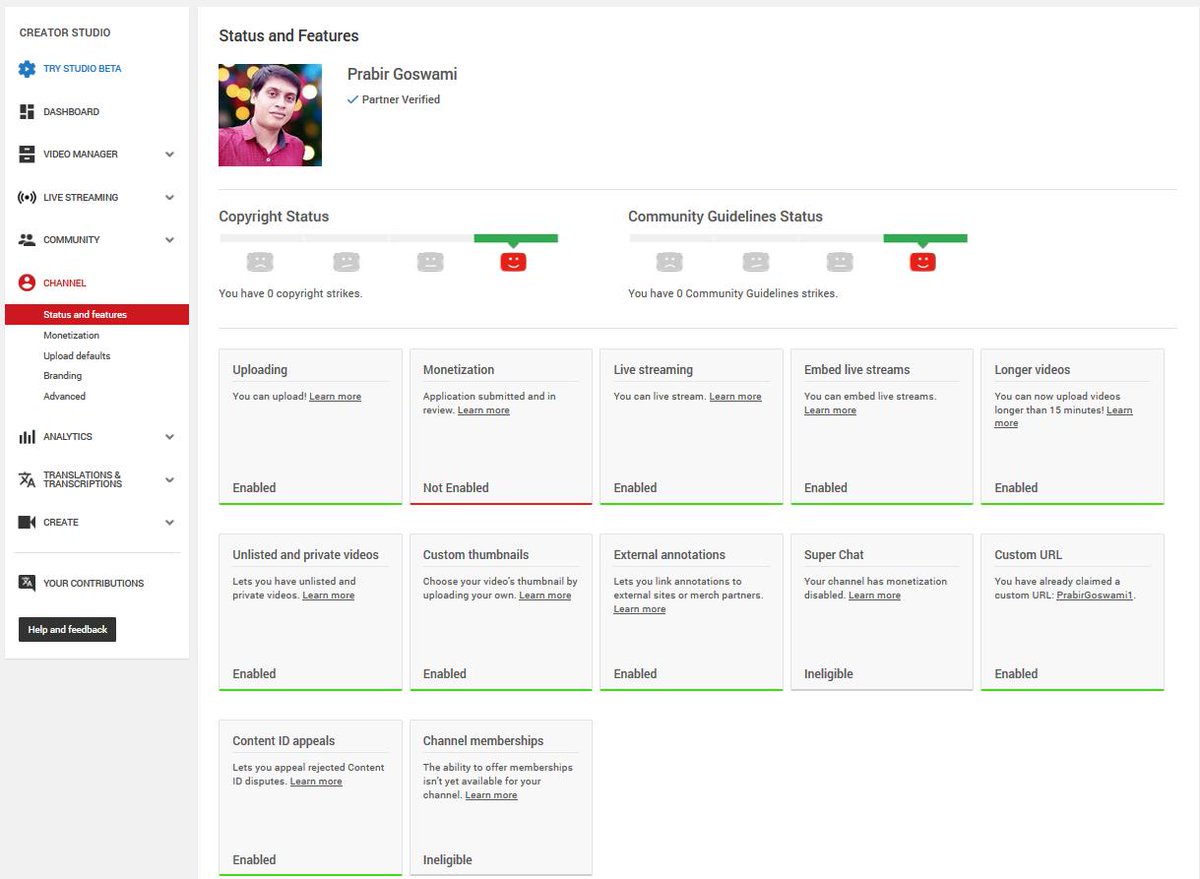The width and height of the screenshot is (1200, 879).
Task: Click the Create camera icon
Action: (x=27, y=522)
